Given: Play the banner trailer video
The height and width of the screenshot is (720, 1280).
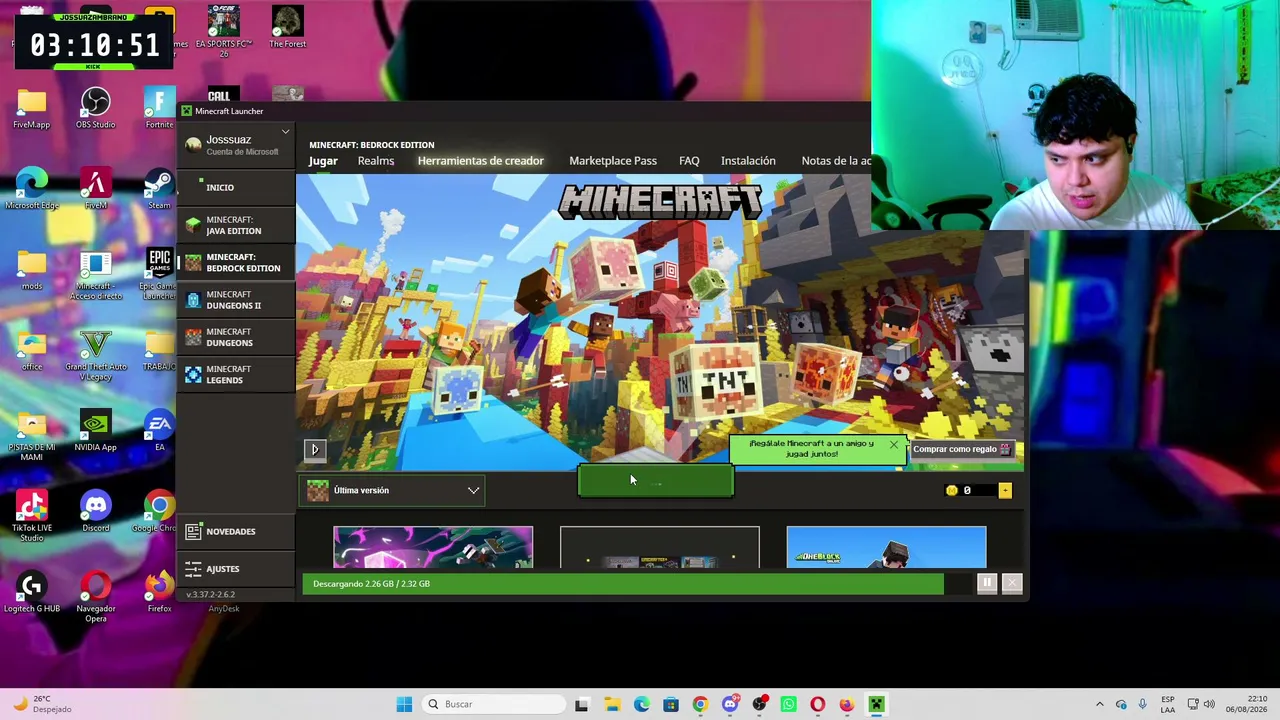Looking at the screenshot, I should 315,450.
